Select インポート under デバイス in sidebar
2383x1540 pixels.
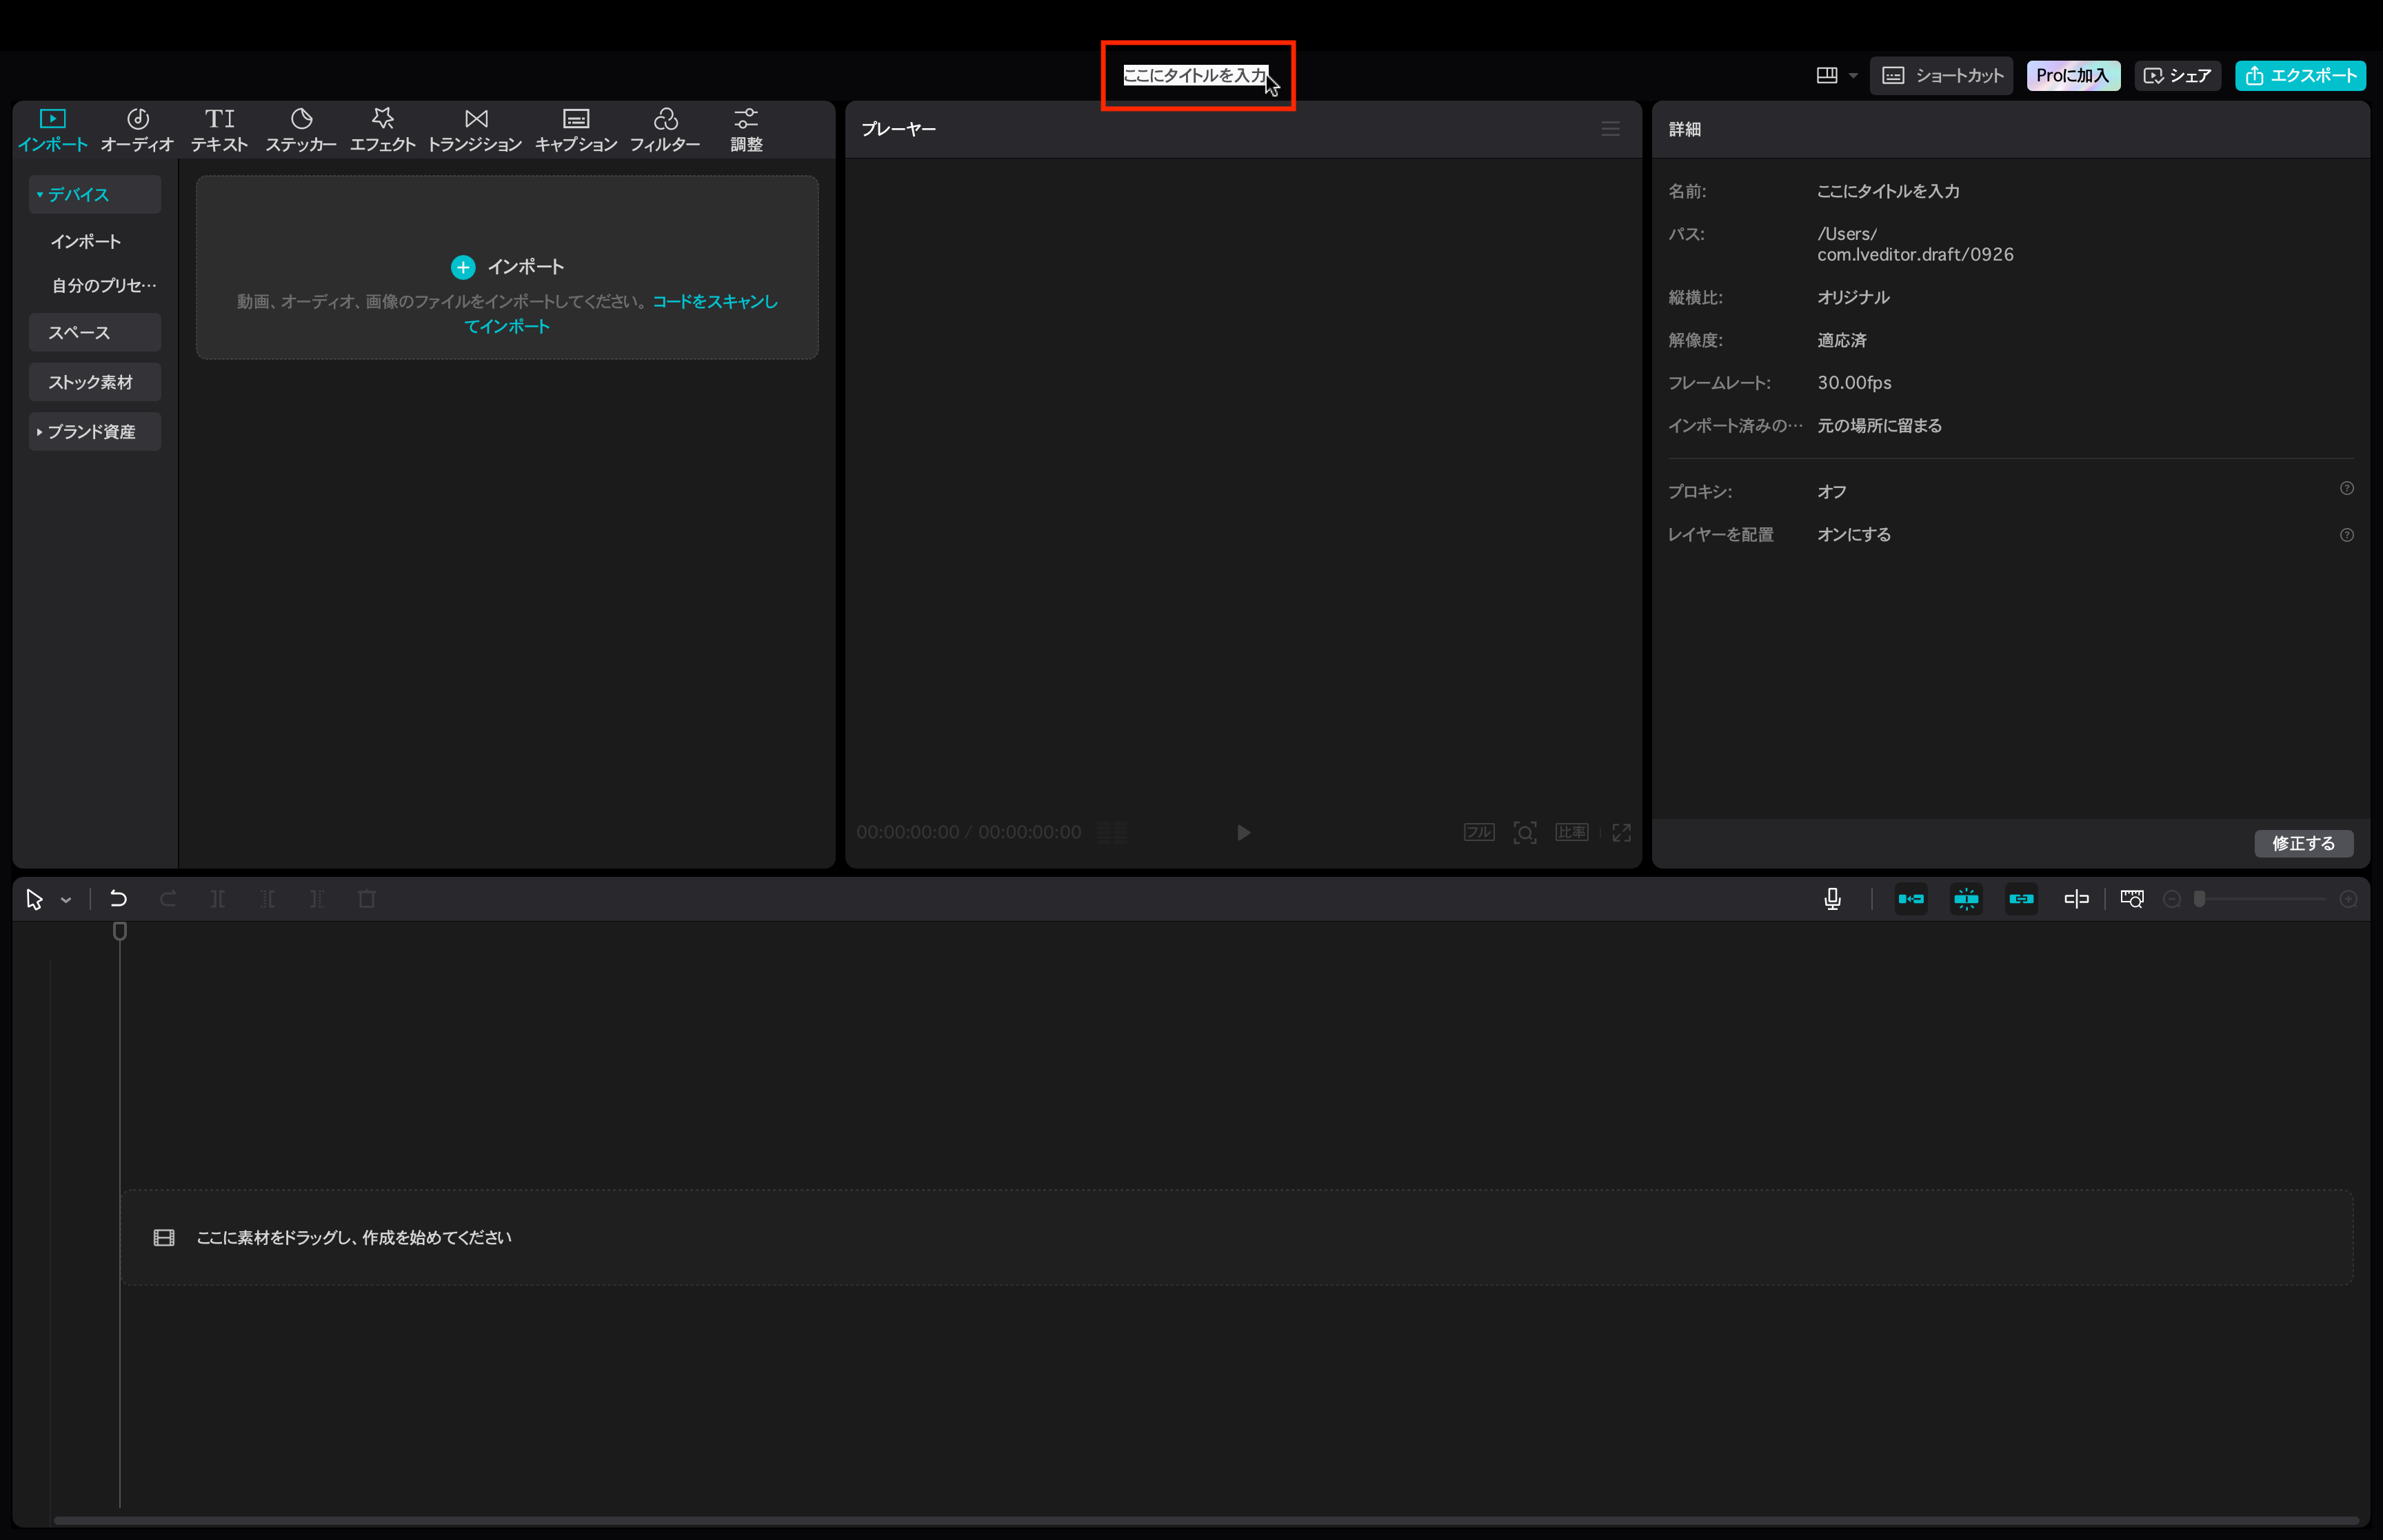pos(86,241)
